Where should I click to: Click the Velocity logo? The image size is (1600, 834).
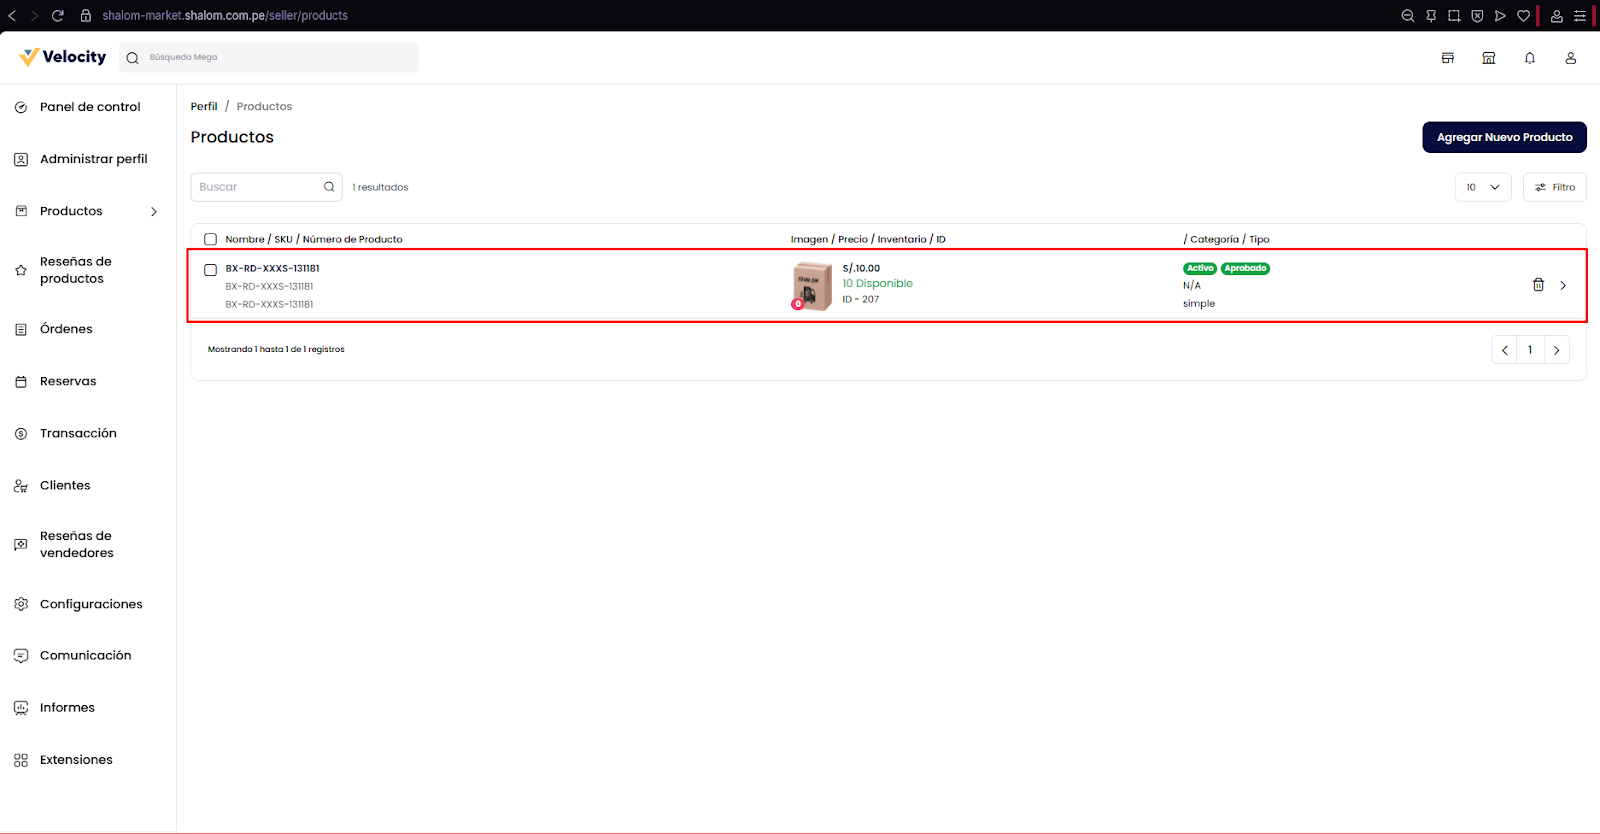pyautogui.click(x=63, y=57)
